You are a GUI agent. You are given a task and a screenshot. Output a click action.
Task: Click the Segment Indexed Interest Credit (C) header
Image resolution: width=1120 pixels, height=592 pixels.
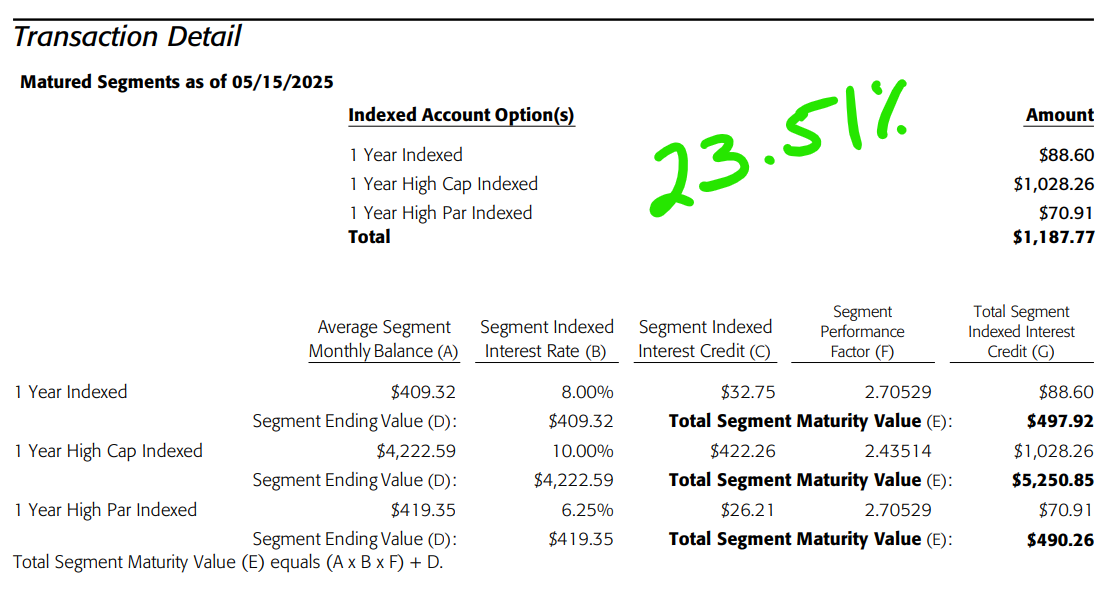[705, 339]
